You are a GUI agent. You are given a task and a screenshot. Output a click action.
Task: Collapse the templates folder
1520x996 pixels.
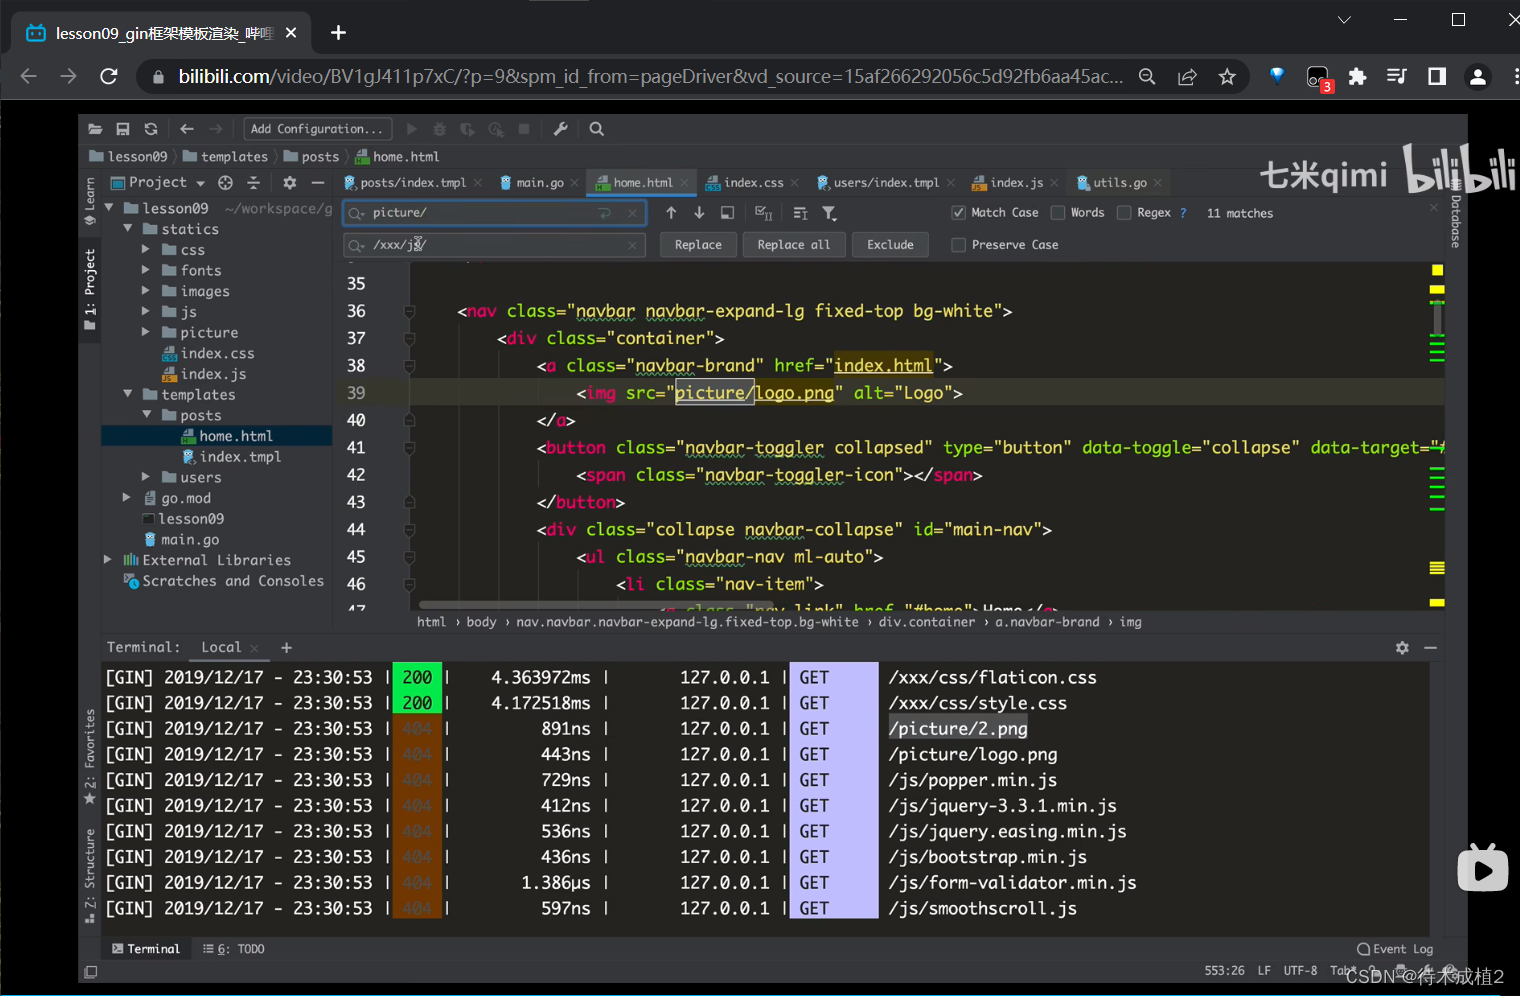(128, 394)
